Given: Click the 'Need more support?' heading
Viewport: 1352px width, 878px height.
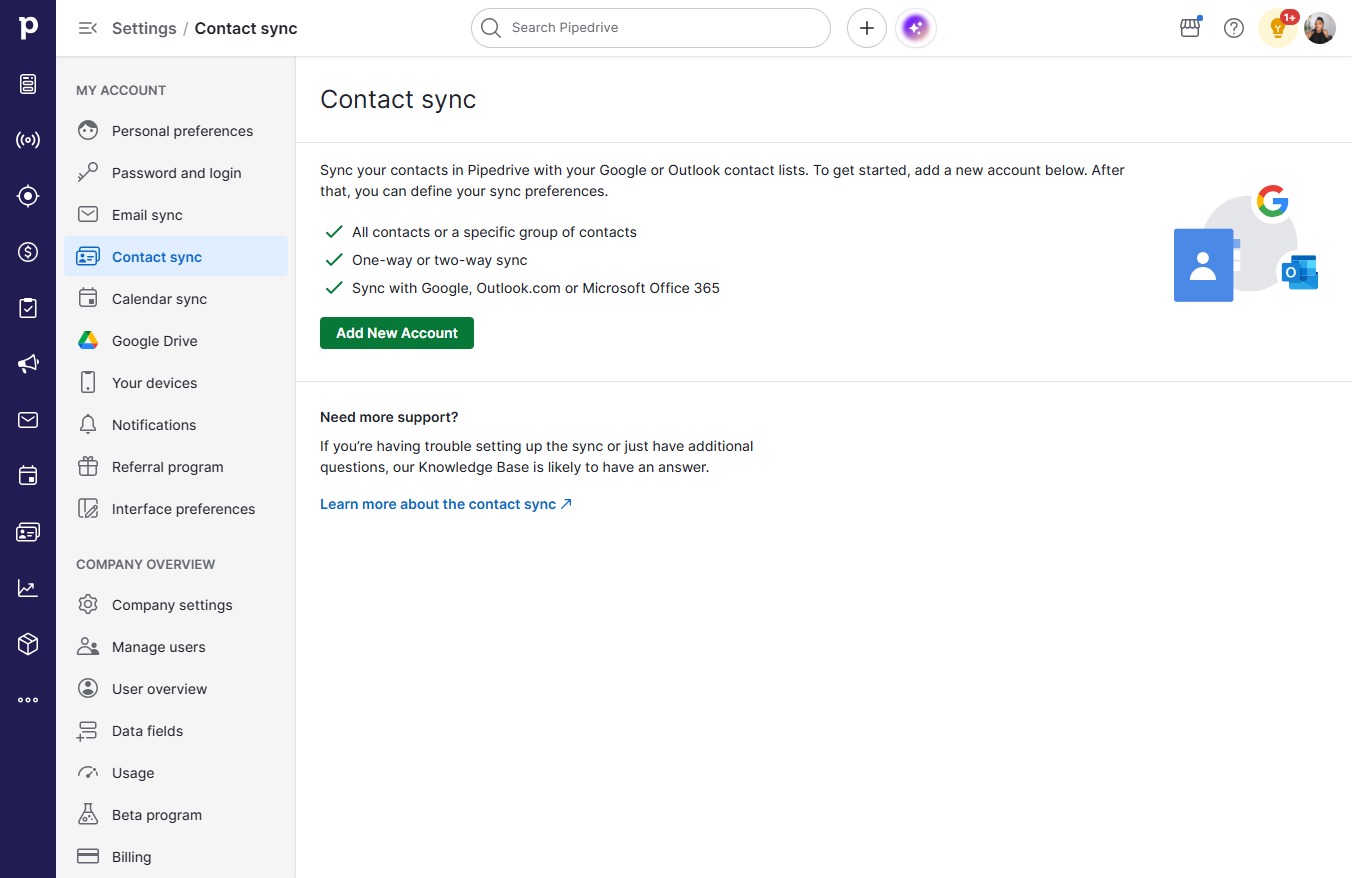Looking at the screenshot, I should tap(389, 417).
